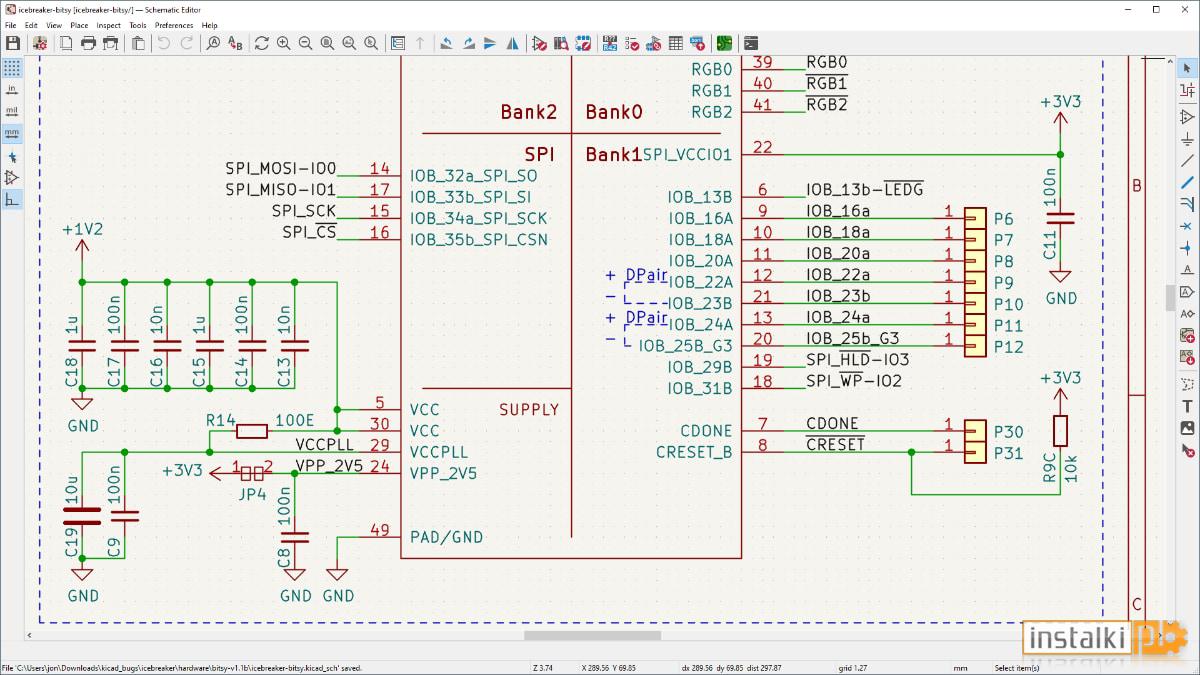1200x675 pixels.
Task: Rotate selection counter-clockwise
Action: point(446,43)
